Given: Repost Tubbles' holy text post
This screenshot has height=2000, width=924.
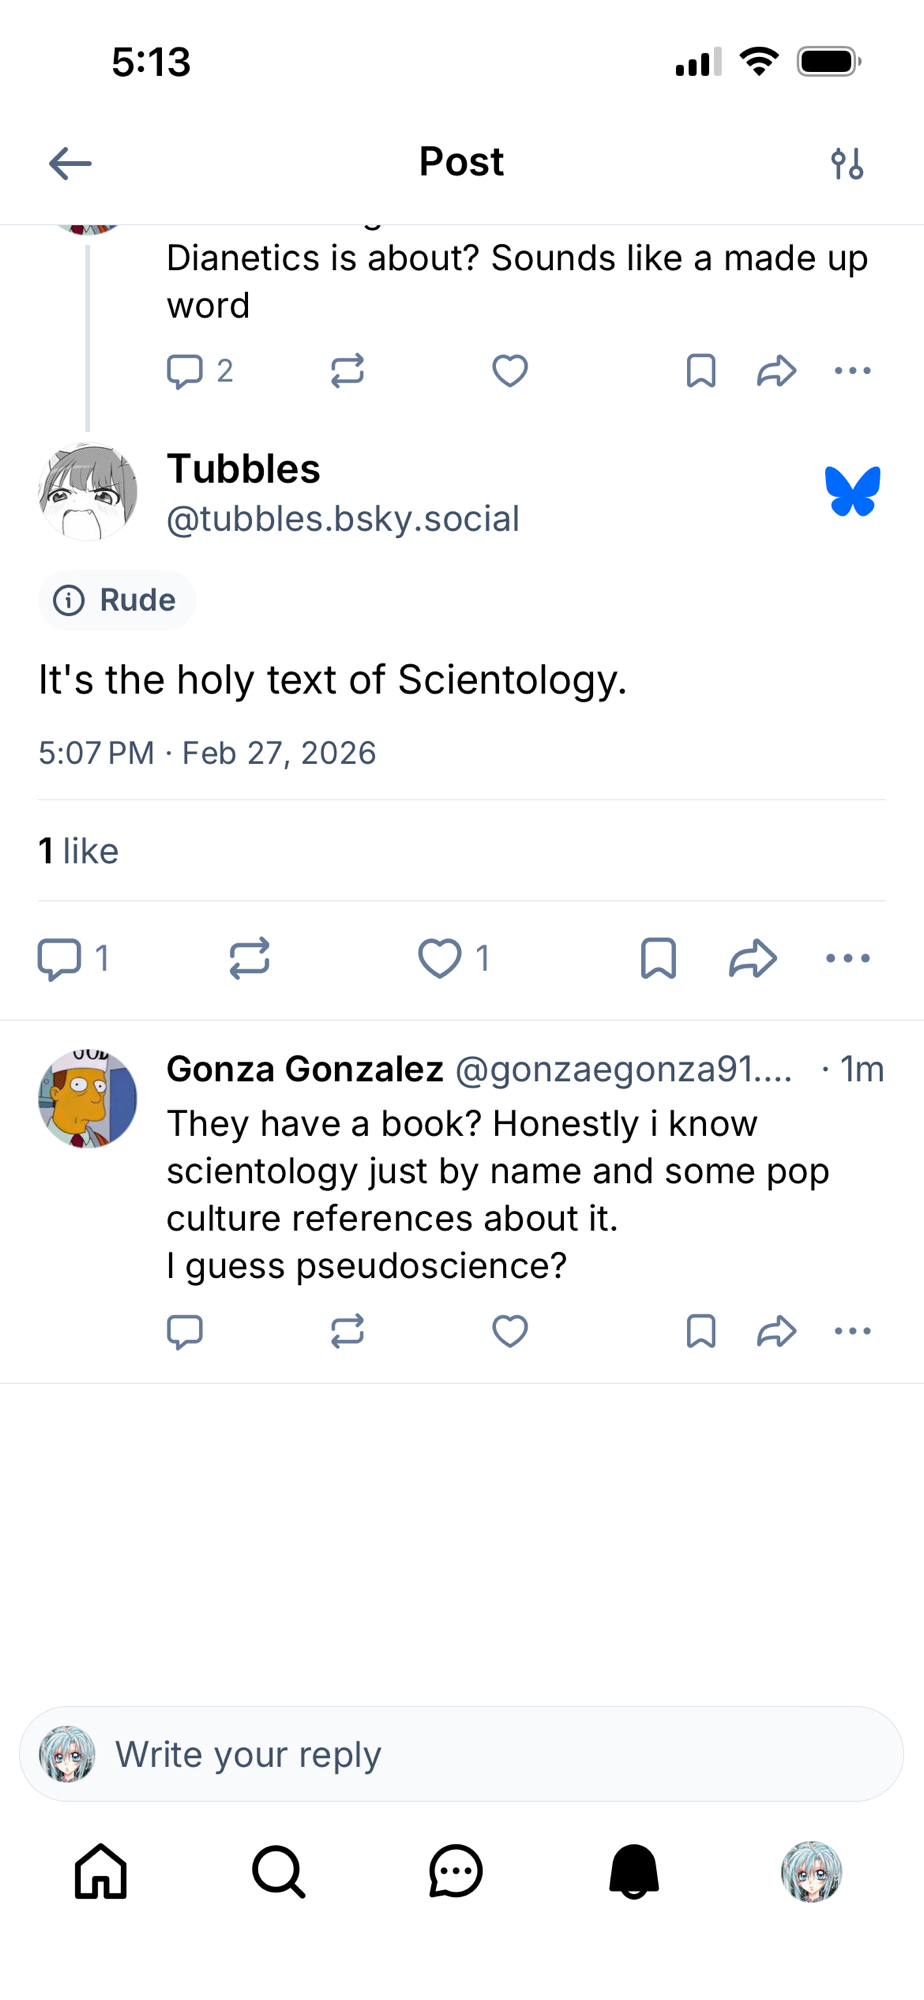Looking at the screenshot, I should tap(249, 958).
